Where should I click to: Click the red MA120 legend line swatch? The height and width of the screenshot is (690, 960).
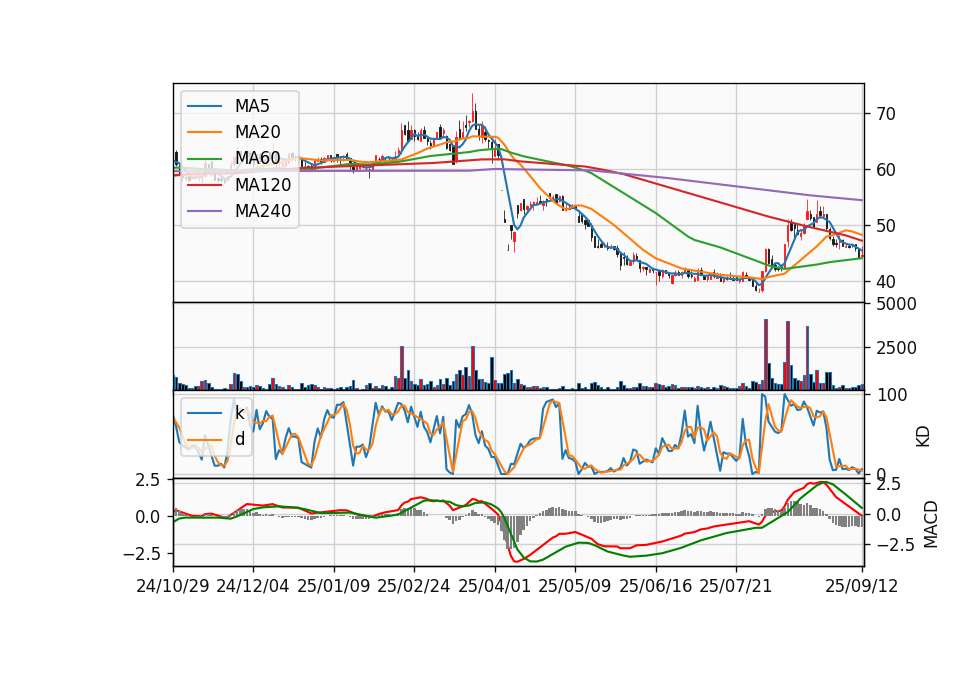204,185
